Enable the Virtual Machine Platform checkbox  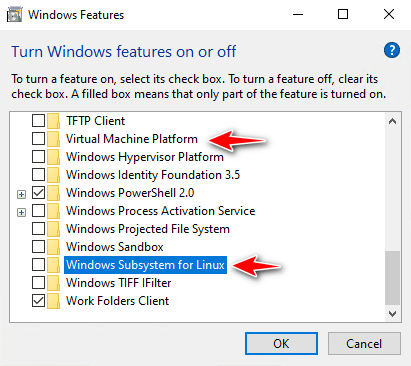tap(38, 139)
